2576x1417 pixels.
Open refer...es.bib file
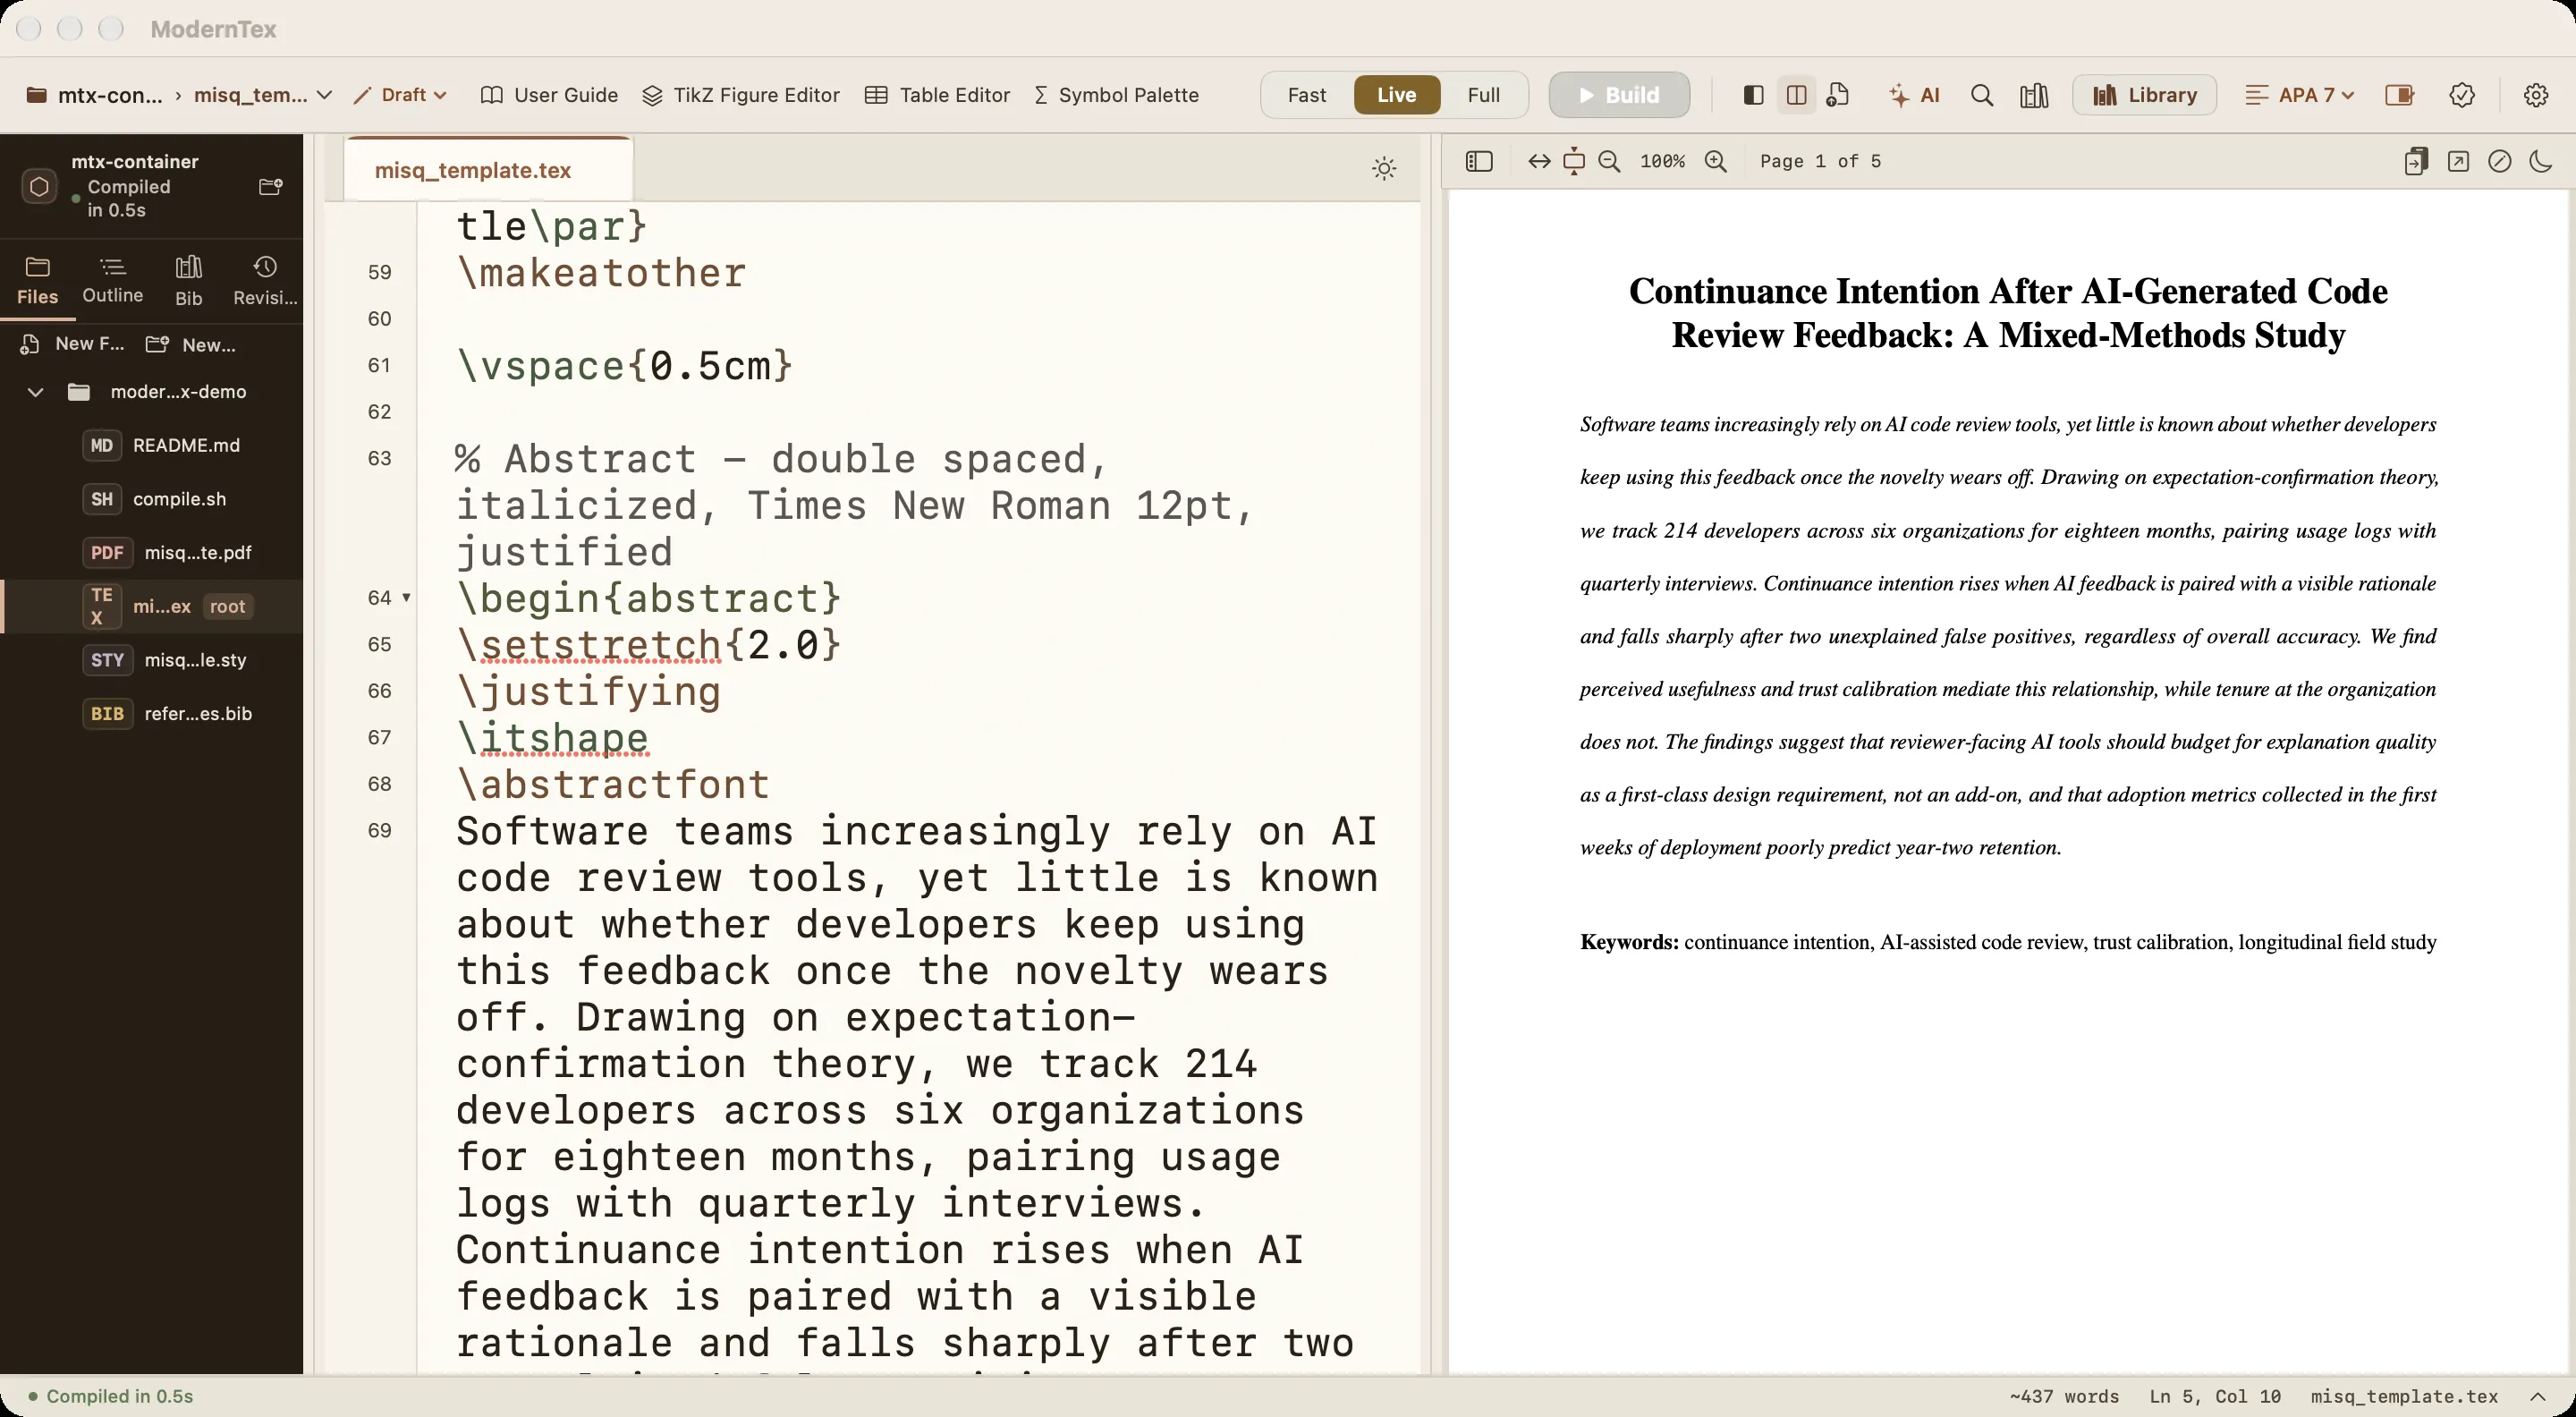point(151,713)
